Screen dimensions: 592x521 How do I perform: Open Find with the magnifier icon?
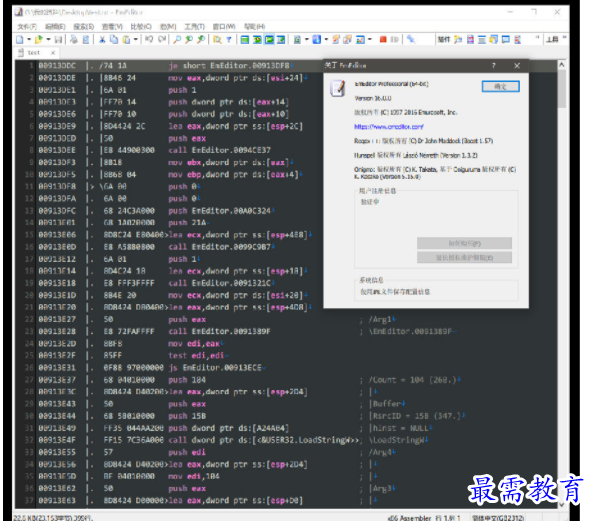point(177,39)
